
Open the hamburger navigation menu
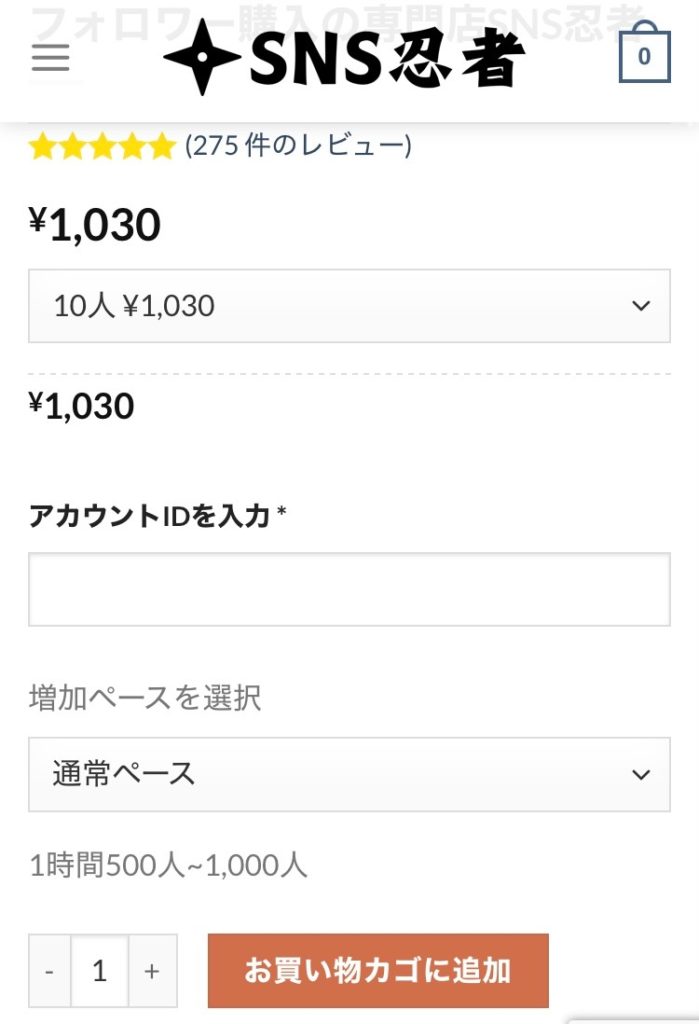50,57
